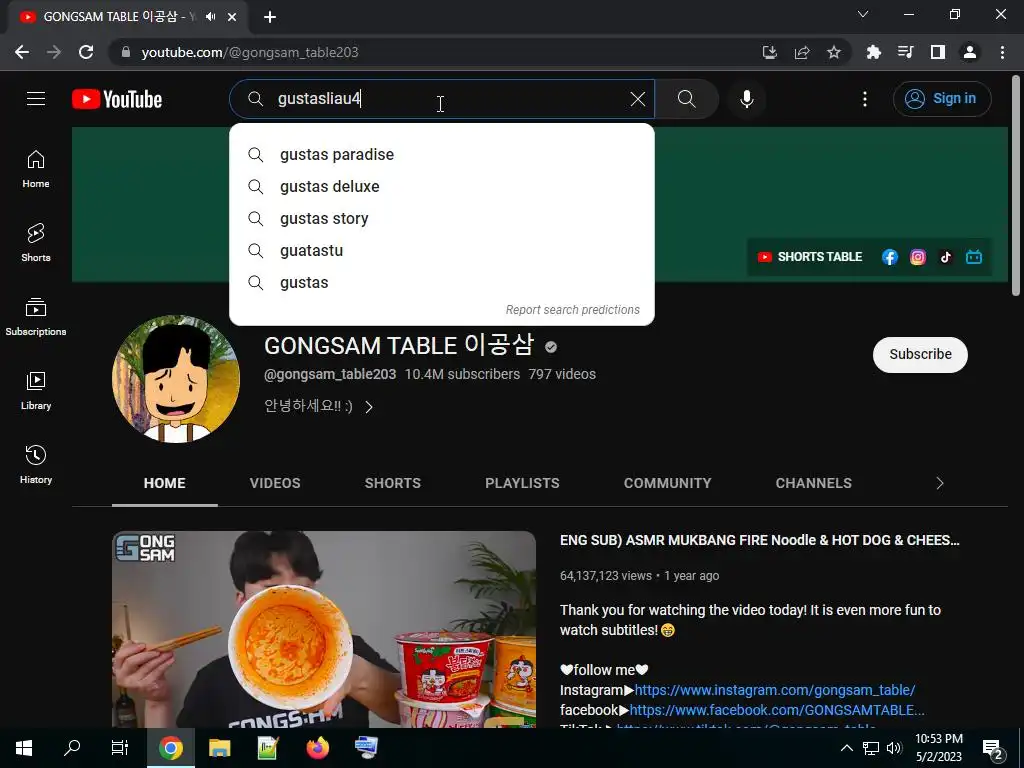The height and width of the screenshot is (768, 1024).
Task: Open the channel's Facebook icon link
Action: 889,257
